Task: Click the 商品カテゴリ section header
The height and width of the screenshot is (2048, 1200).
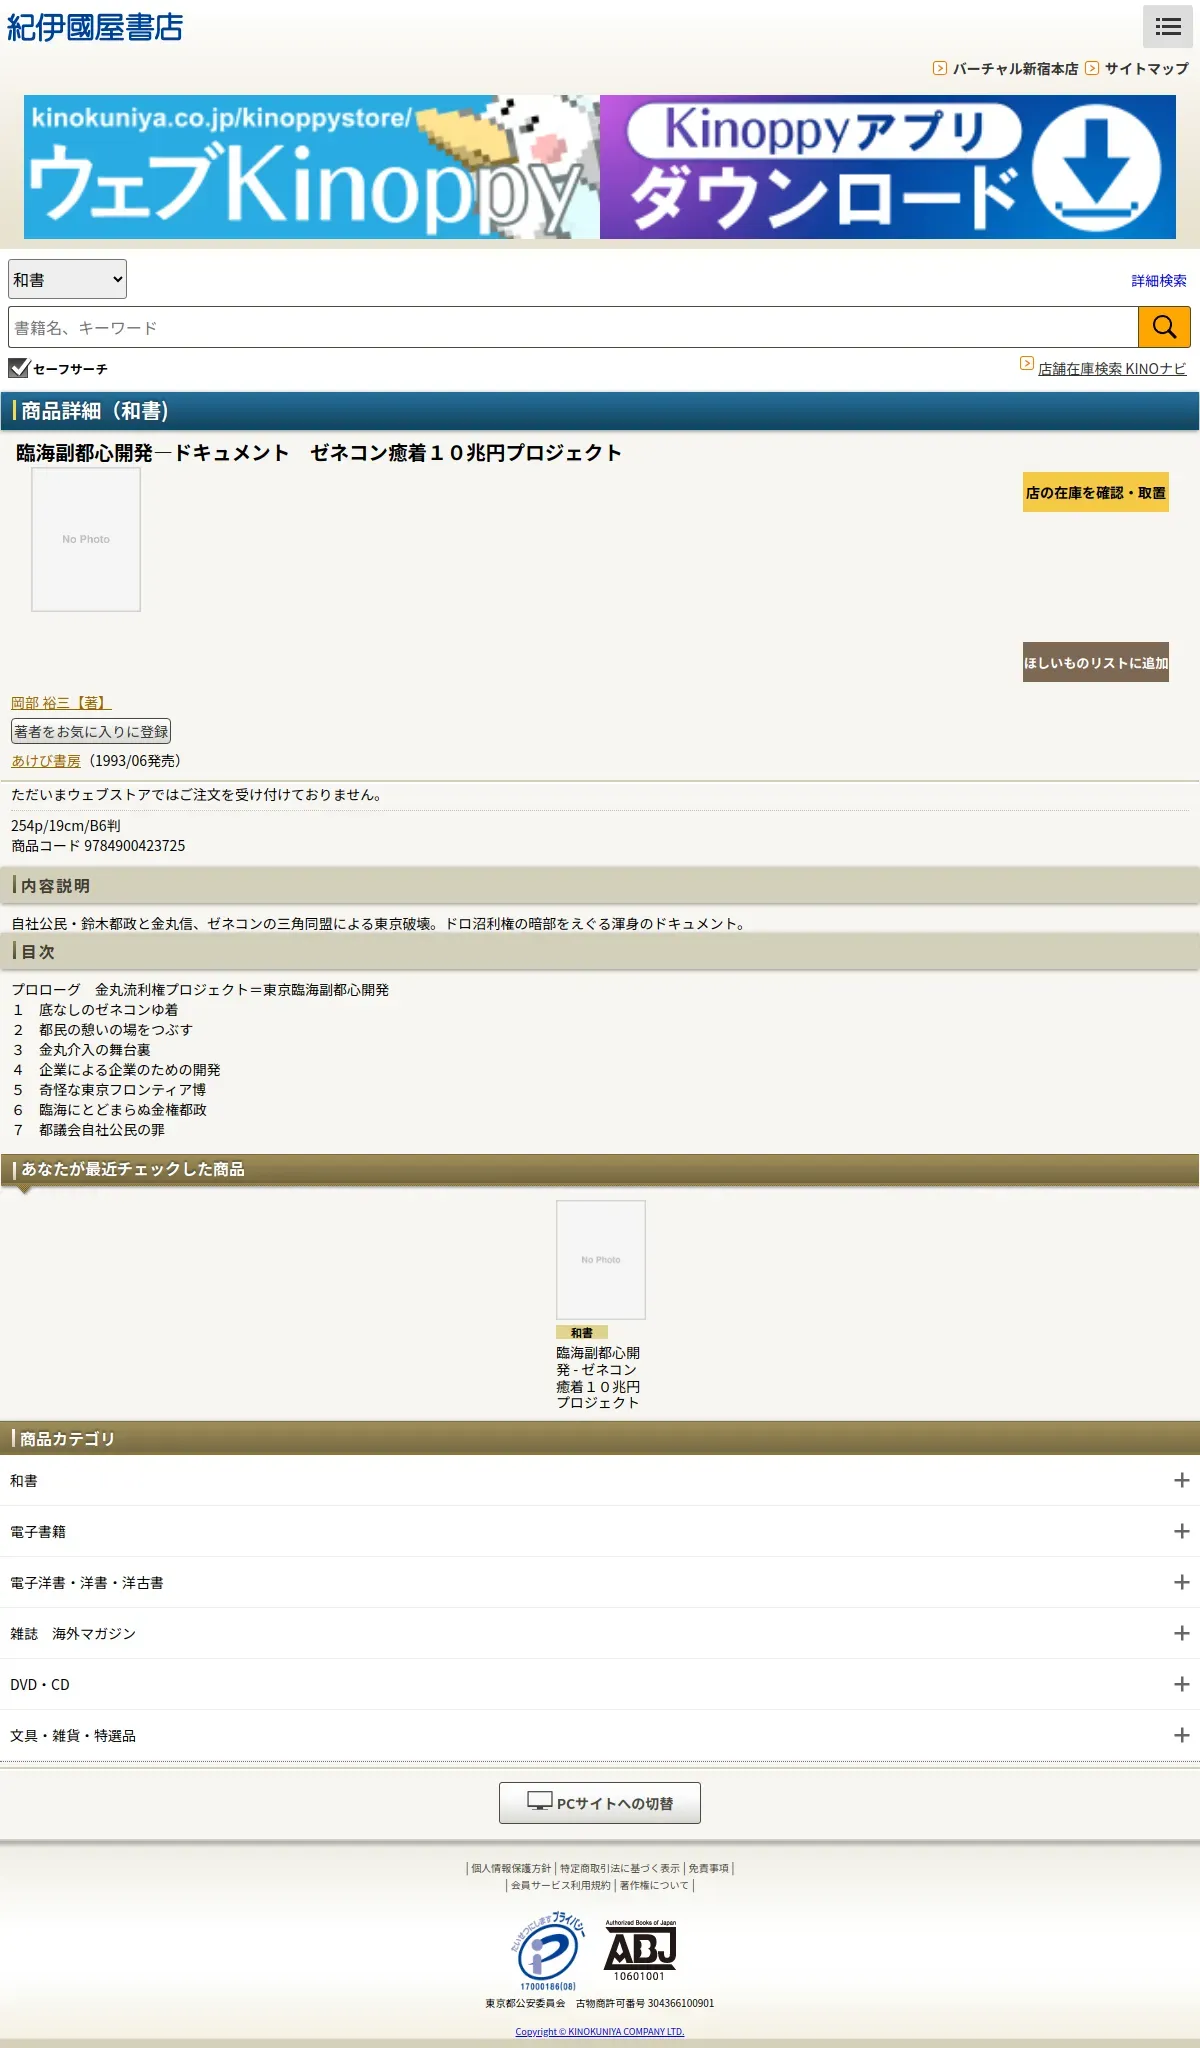Action: [600, 1438]
